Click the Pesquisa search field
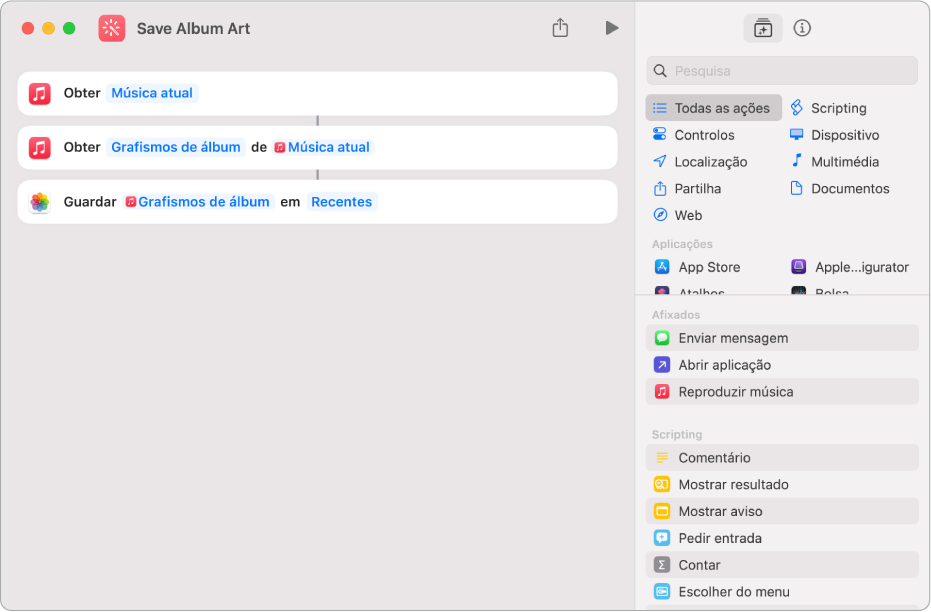 782,71
